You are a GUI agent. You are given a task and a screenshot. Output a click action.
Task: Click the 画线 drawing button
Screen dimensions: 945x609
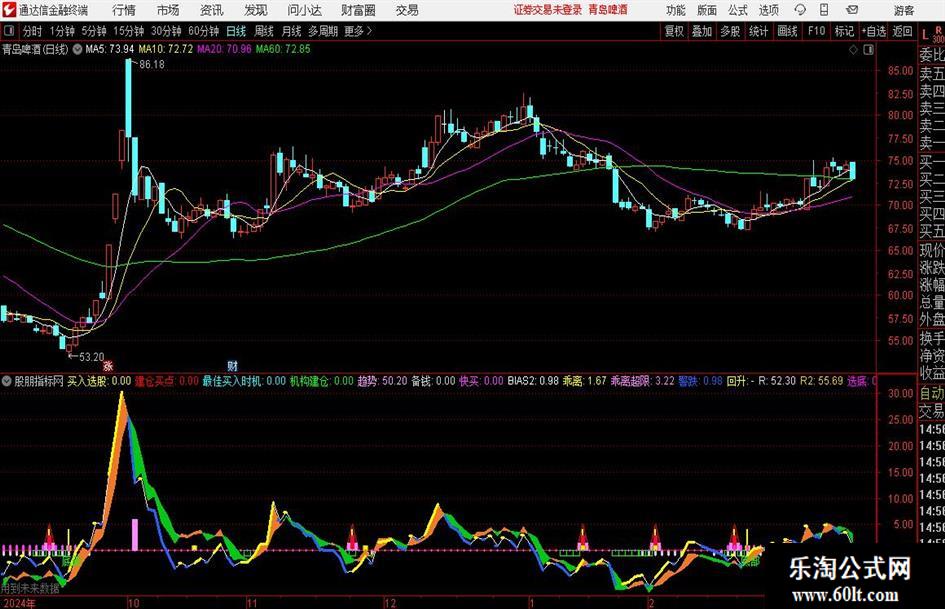[x=788, y=31]
